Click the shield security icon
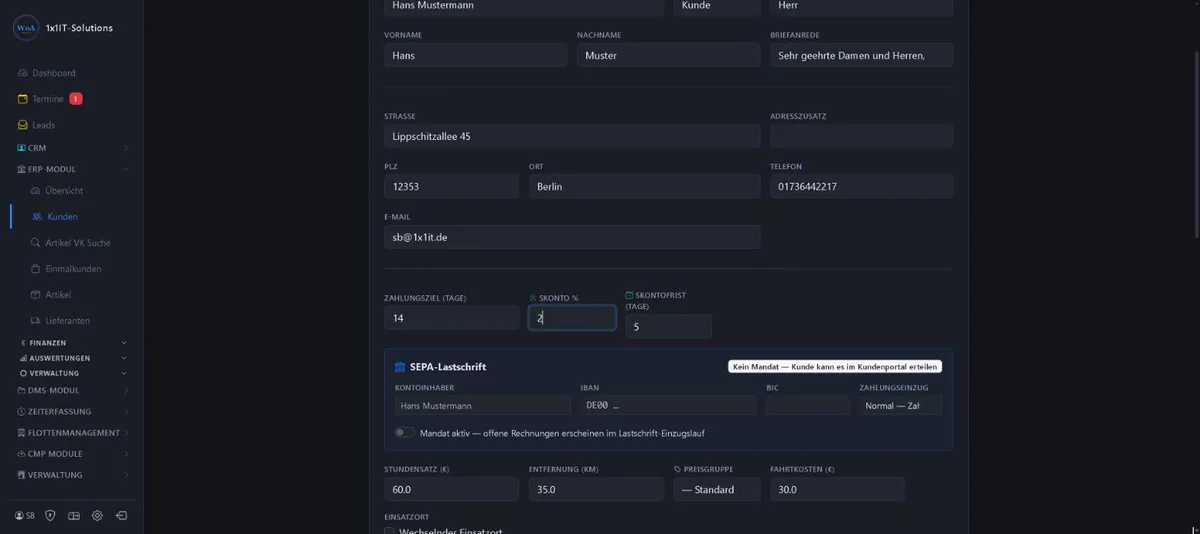This screenshot has height=534, width=1200. coord(50,516)
